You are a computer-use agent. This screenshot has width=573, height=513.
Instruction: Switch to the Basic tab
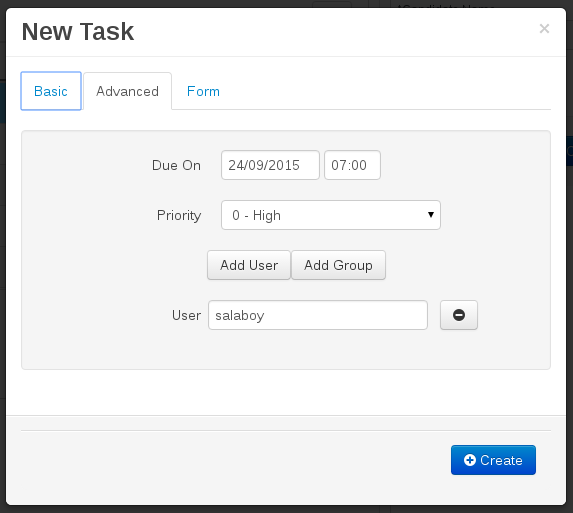pyautogui.click(x=51, y=91)
